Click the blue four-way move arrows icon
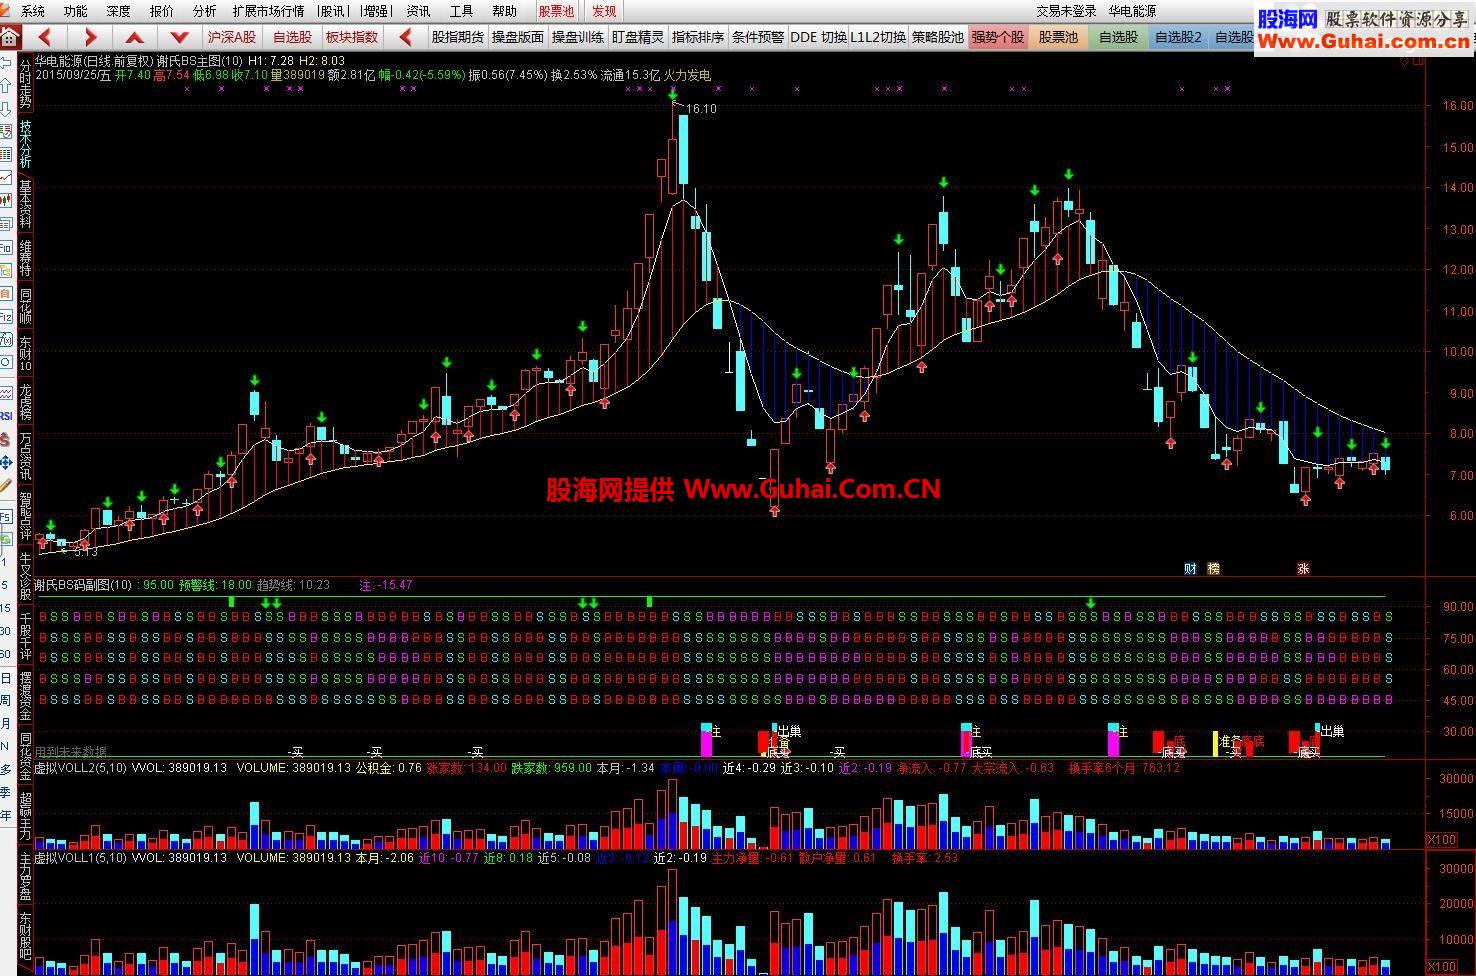The width and height of the screenshot is (1476, 976). pyautogui.click(x=6, y=460)
